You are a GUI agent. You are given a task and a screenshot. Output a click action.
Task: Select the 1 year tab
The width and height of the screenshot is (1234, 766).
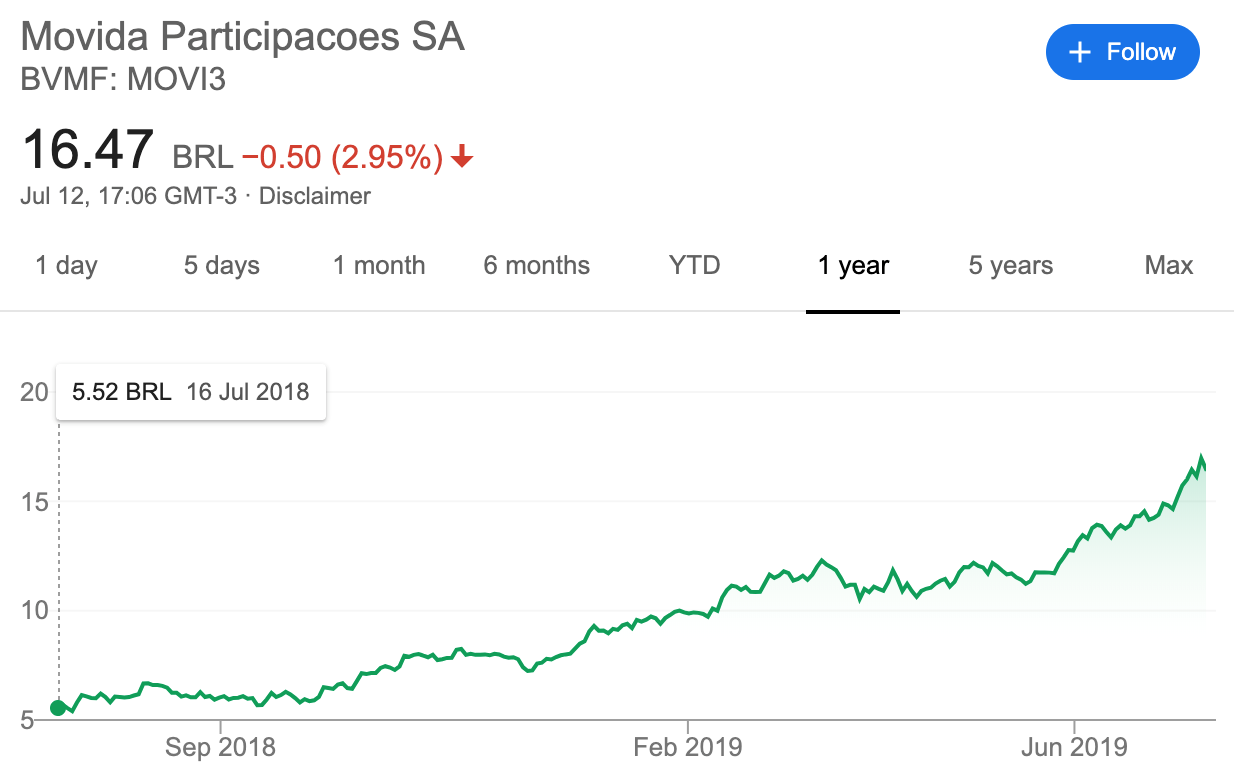pyautogui.click(x=853, y=265)
